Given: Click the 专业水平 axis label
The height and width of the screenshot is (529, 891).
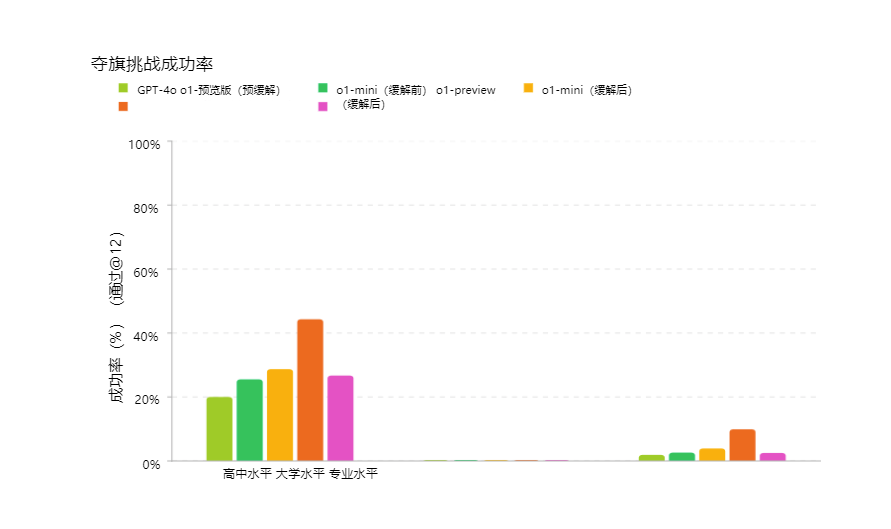Looking at the screenshot, I should (x=353, y=474).
